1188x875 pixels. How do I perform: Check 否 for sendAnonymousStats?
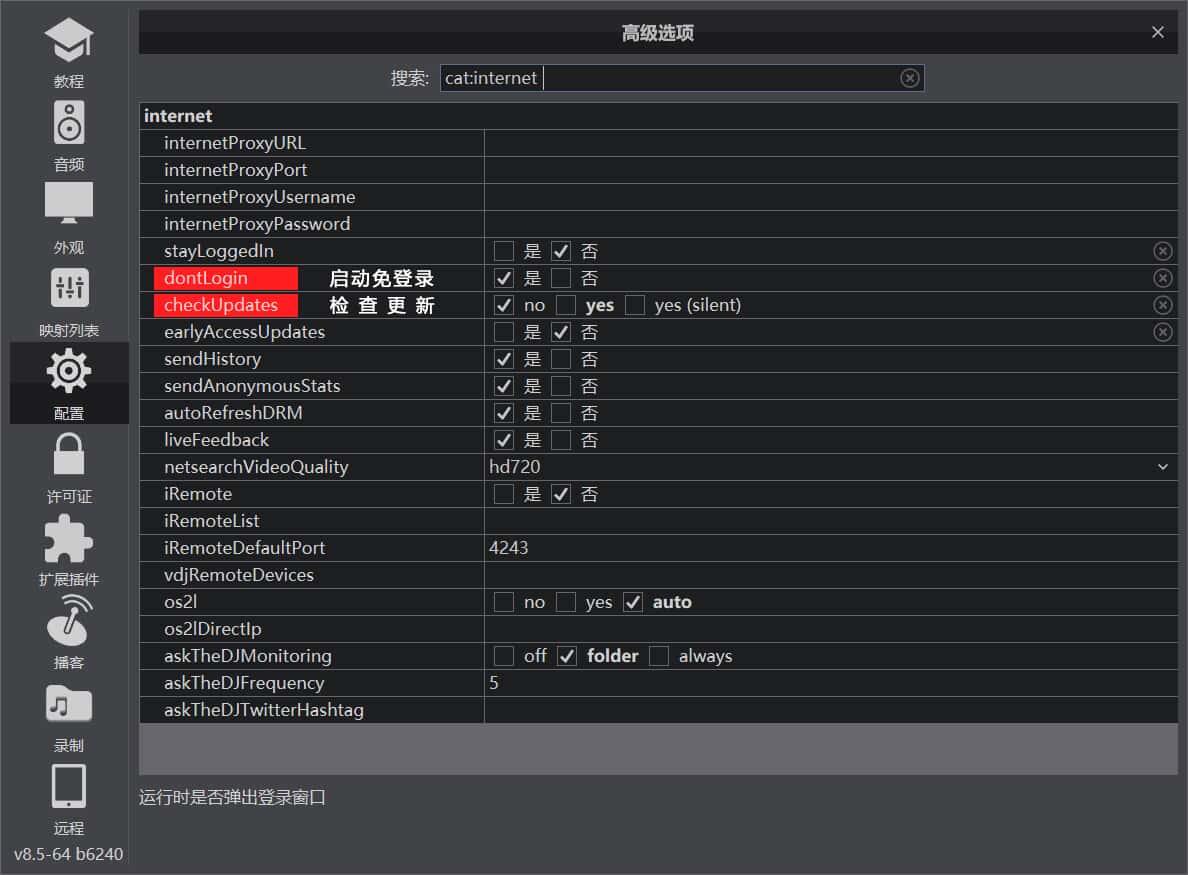(562, 386)
